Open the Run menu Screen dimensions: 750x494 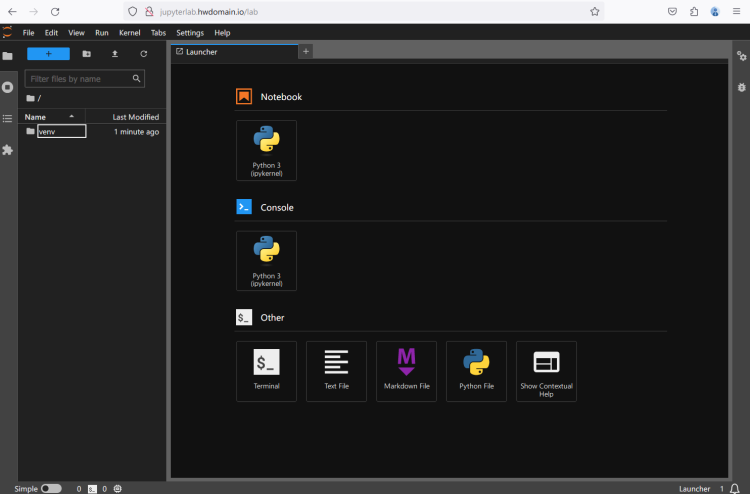coord(101,33)
